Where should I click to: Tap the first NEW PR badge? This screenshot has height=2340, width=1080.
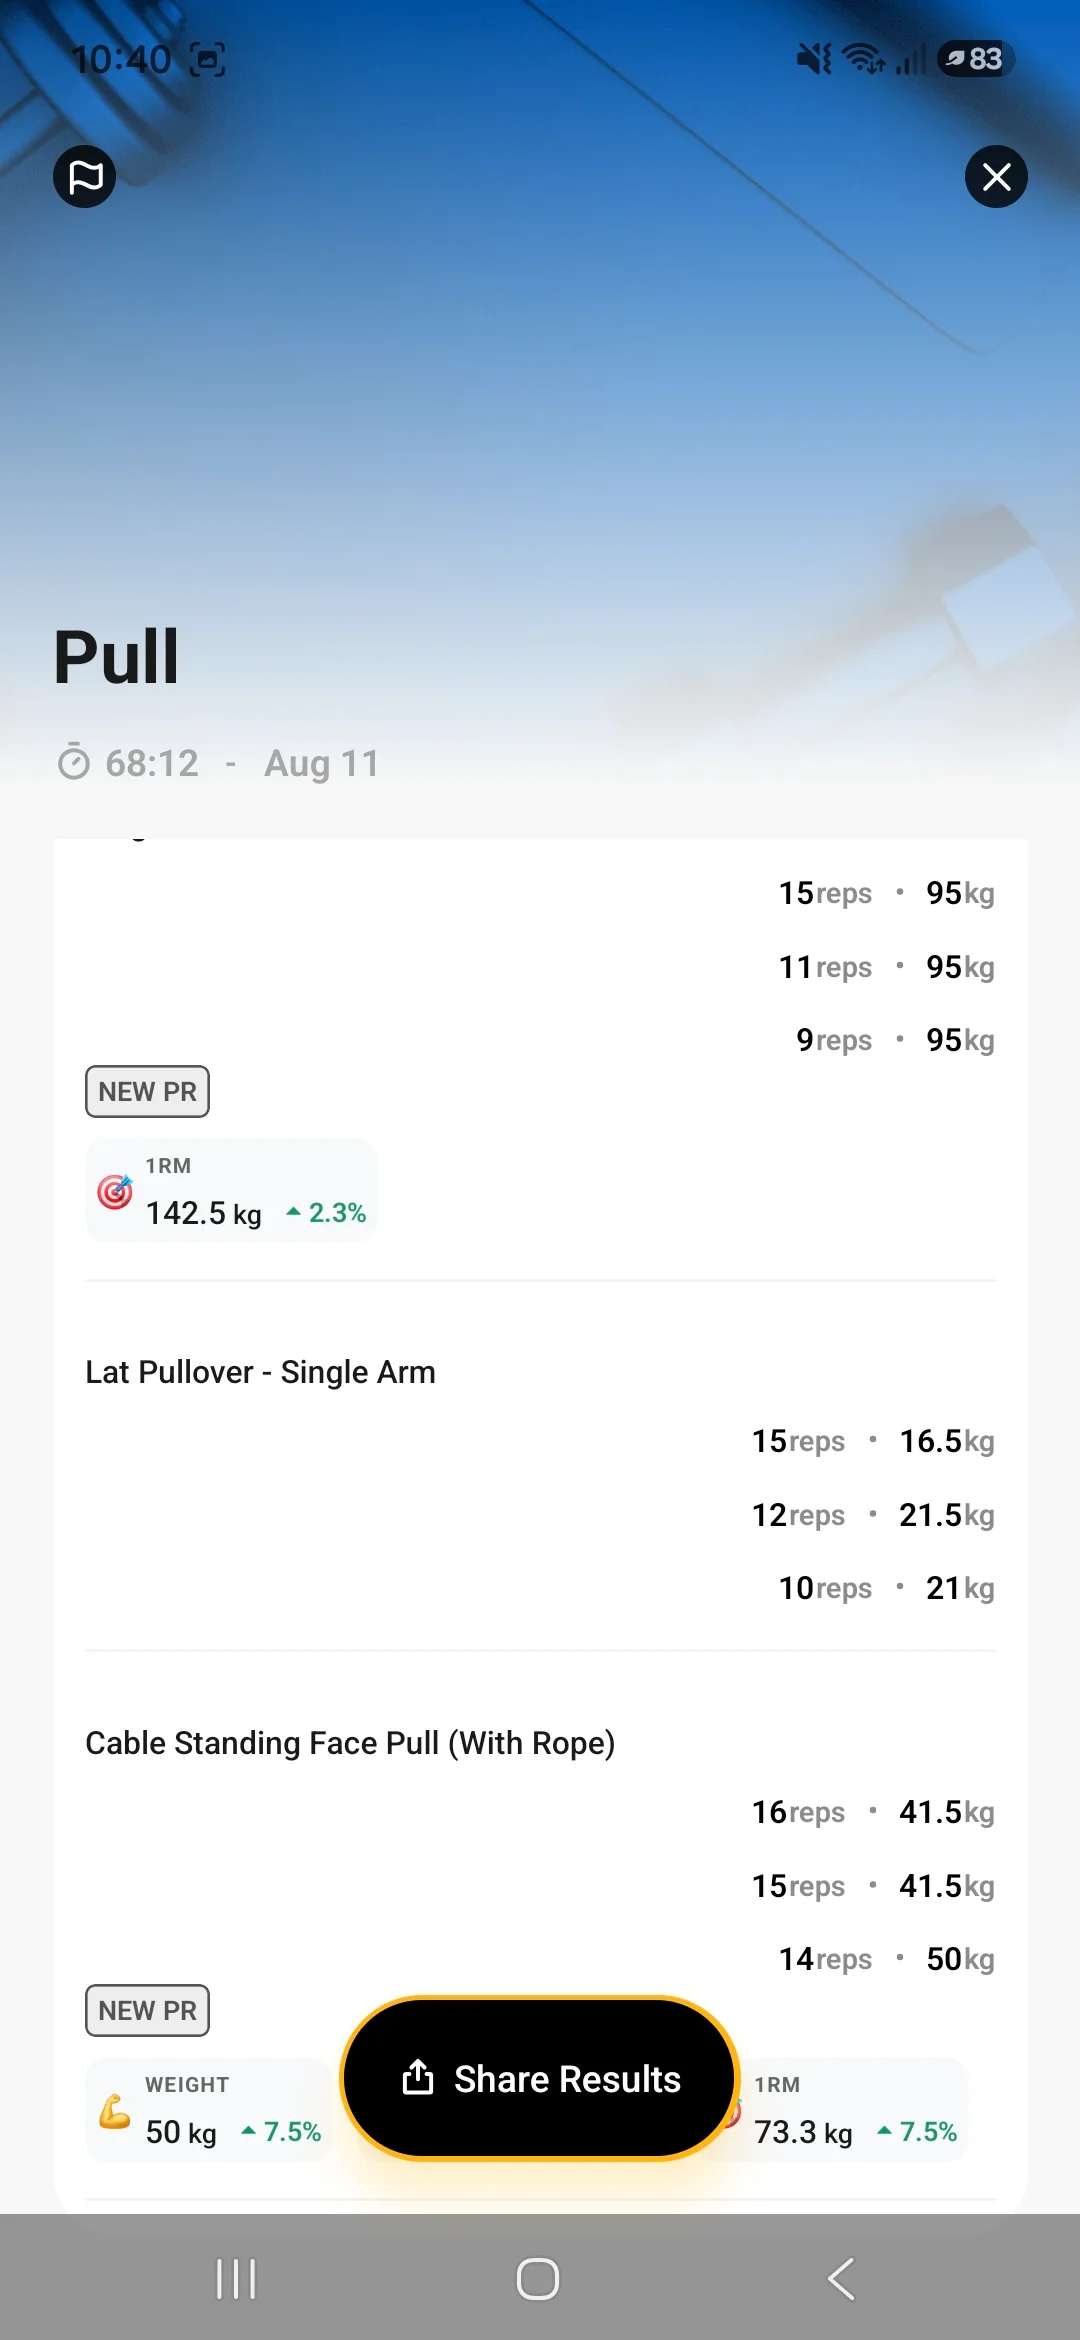[147, 1091]
